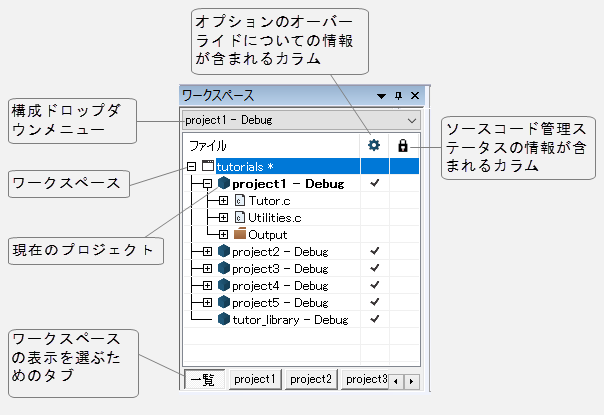Toggle the override checkmark for project1 - Debug
The width and height of the screenshot is (604, 415).
point(374,183)
